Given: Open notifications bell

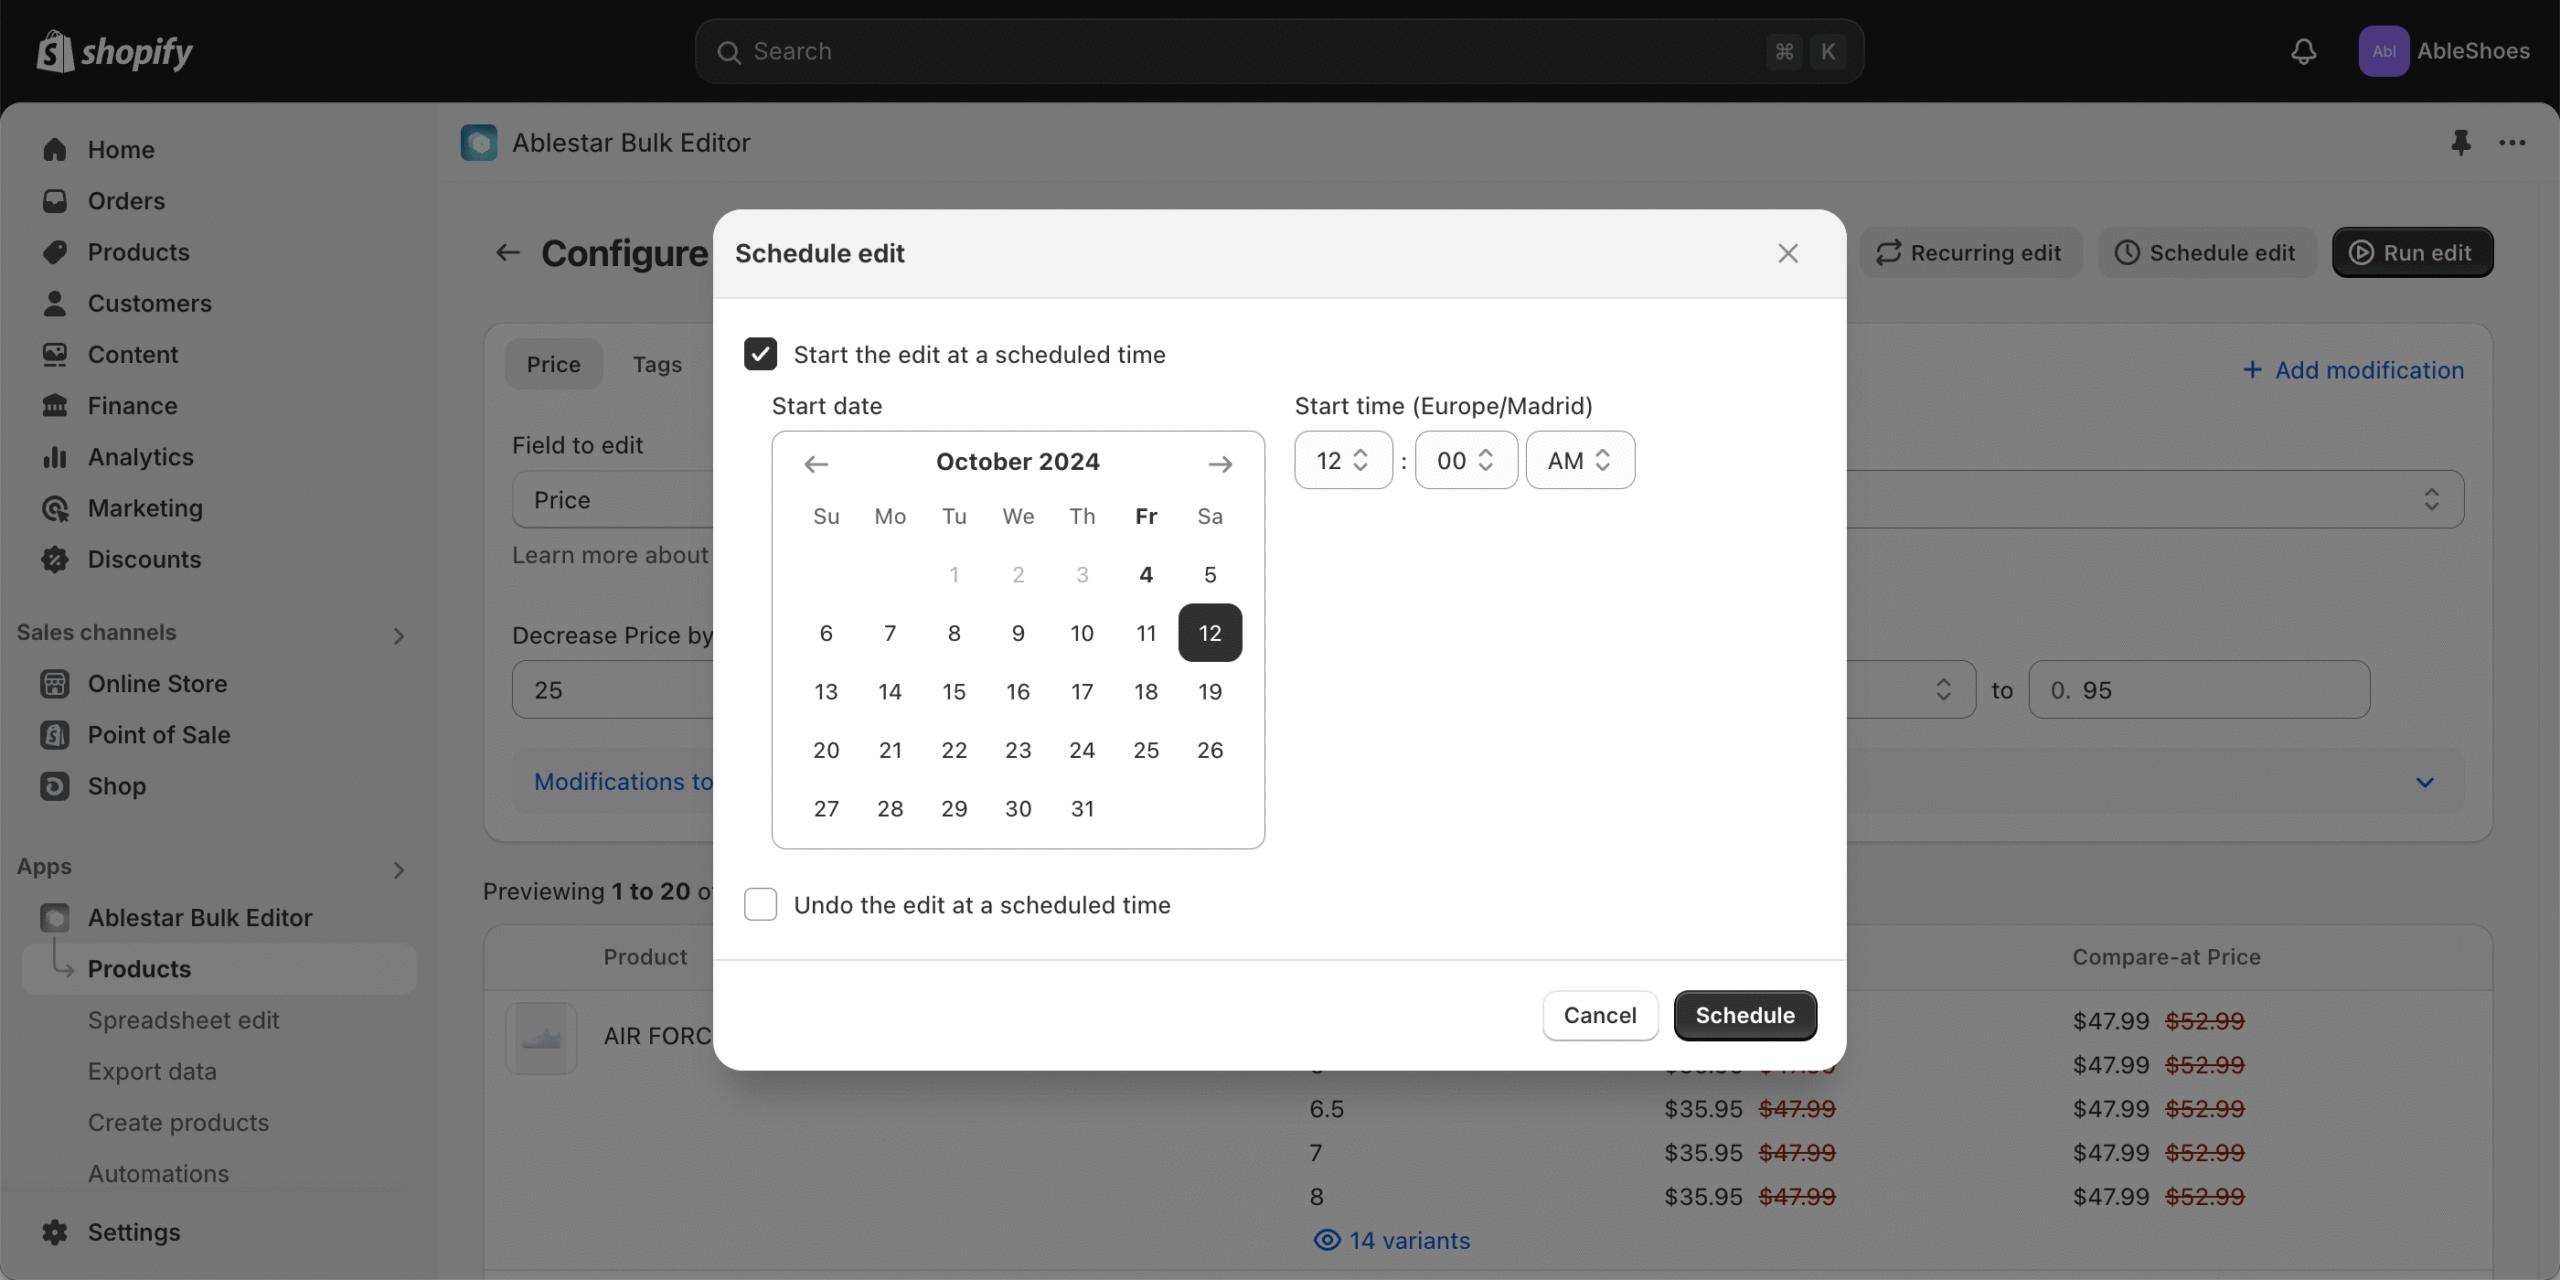Looking at the screenshot, I should click(x=2303, y=51).
